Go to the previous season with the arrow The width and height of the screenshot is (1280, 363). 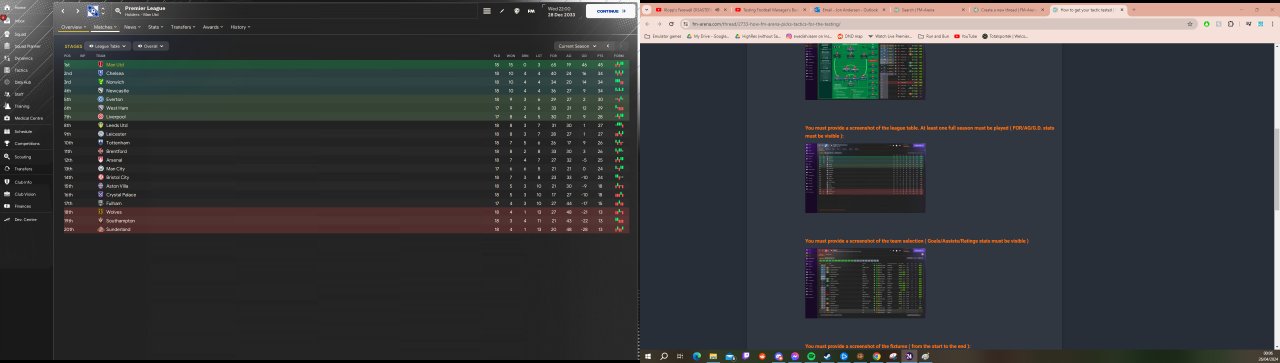(608, 46)
